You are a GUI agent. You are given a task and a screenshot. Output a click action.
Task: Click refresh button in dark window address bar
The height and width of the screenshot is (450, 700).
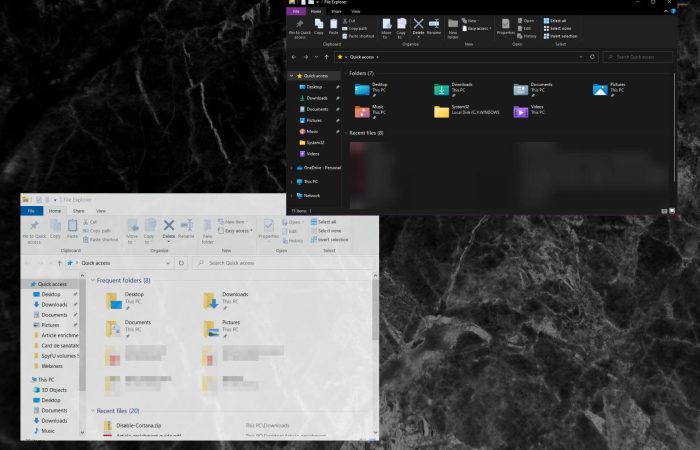[x=592, y=57]
